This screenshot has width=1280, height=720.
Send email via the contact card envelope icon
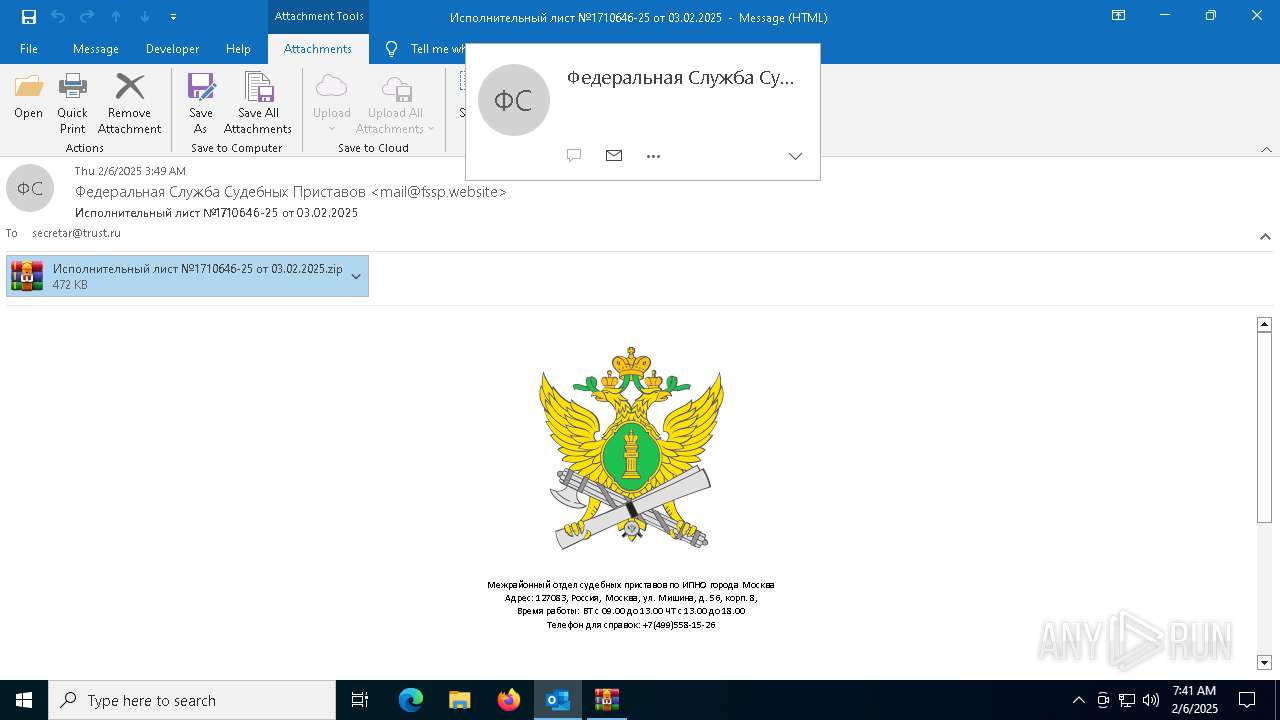pos(614,156)
